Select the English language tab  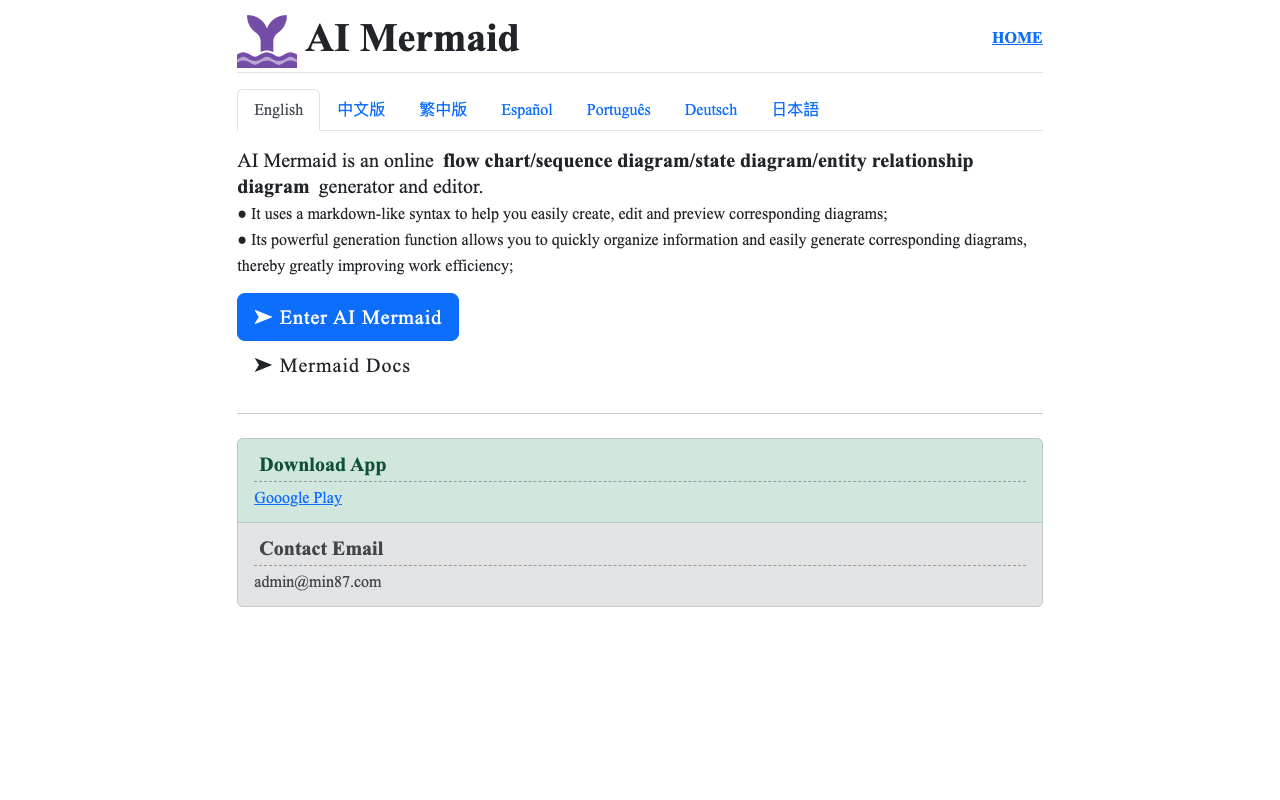(278, 110)
